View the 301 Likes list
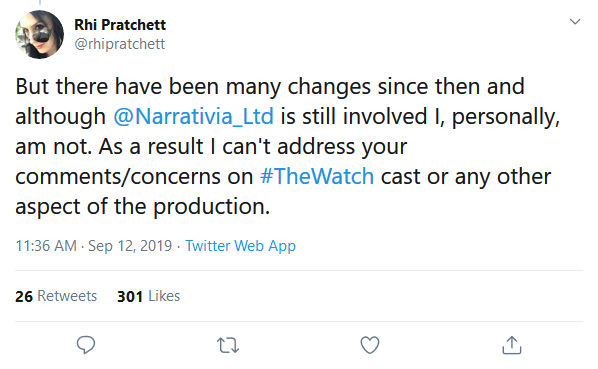 148,296
